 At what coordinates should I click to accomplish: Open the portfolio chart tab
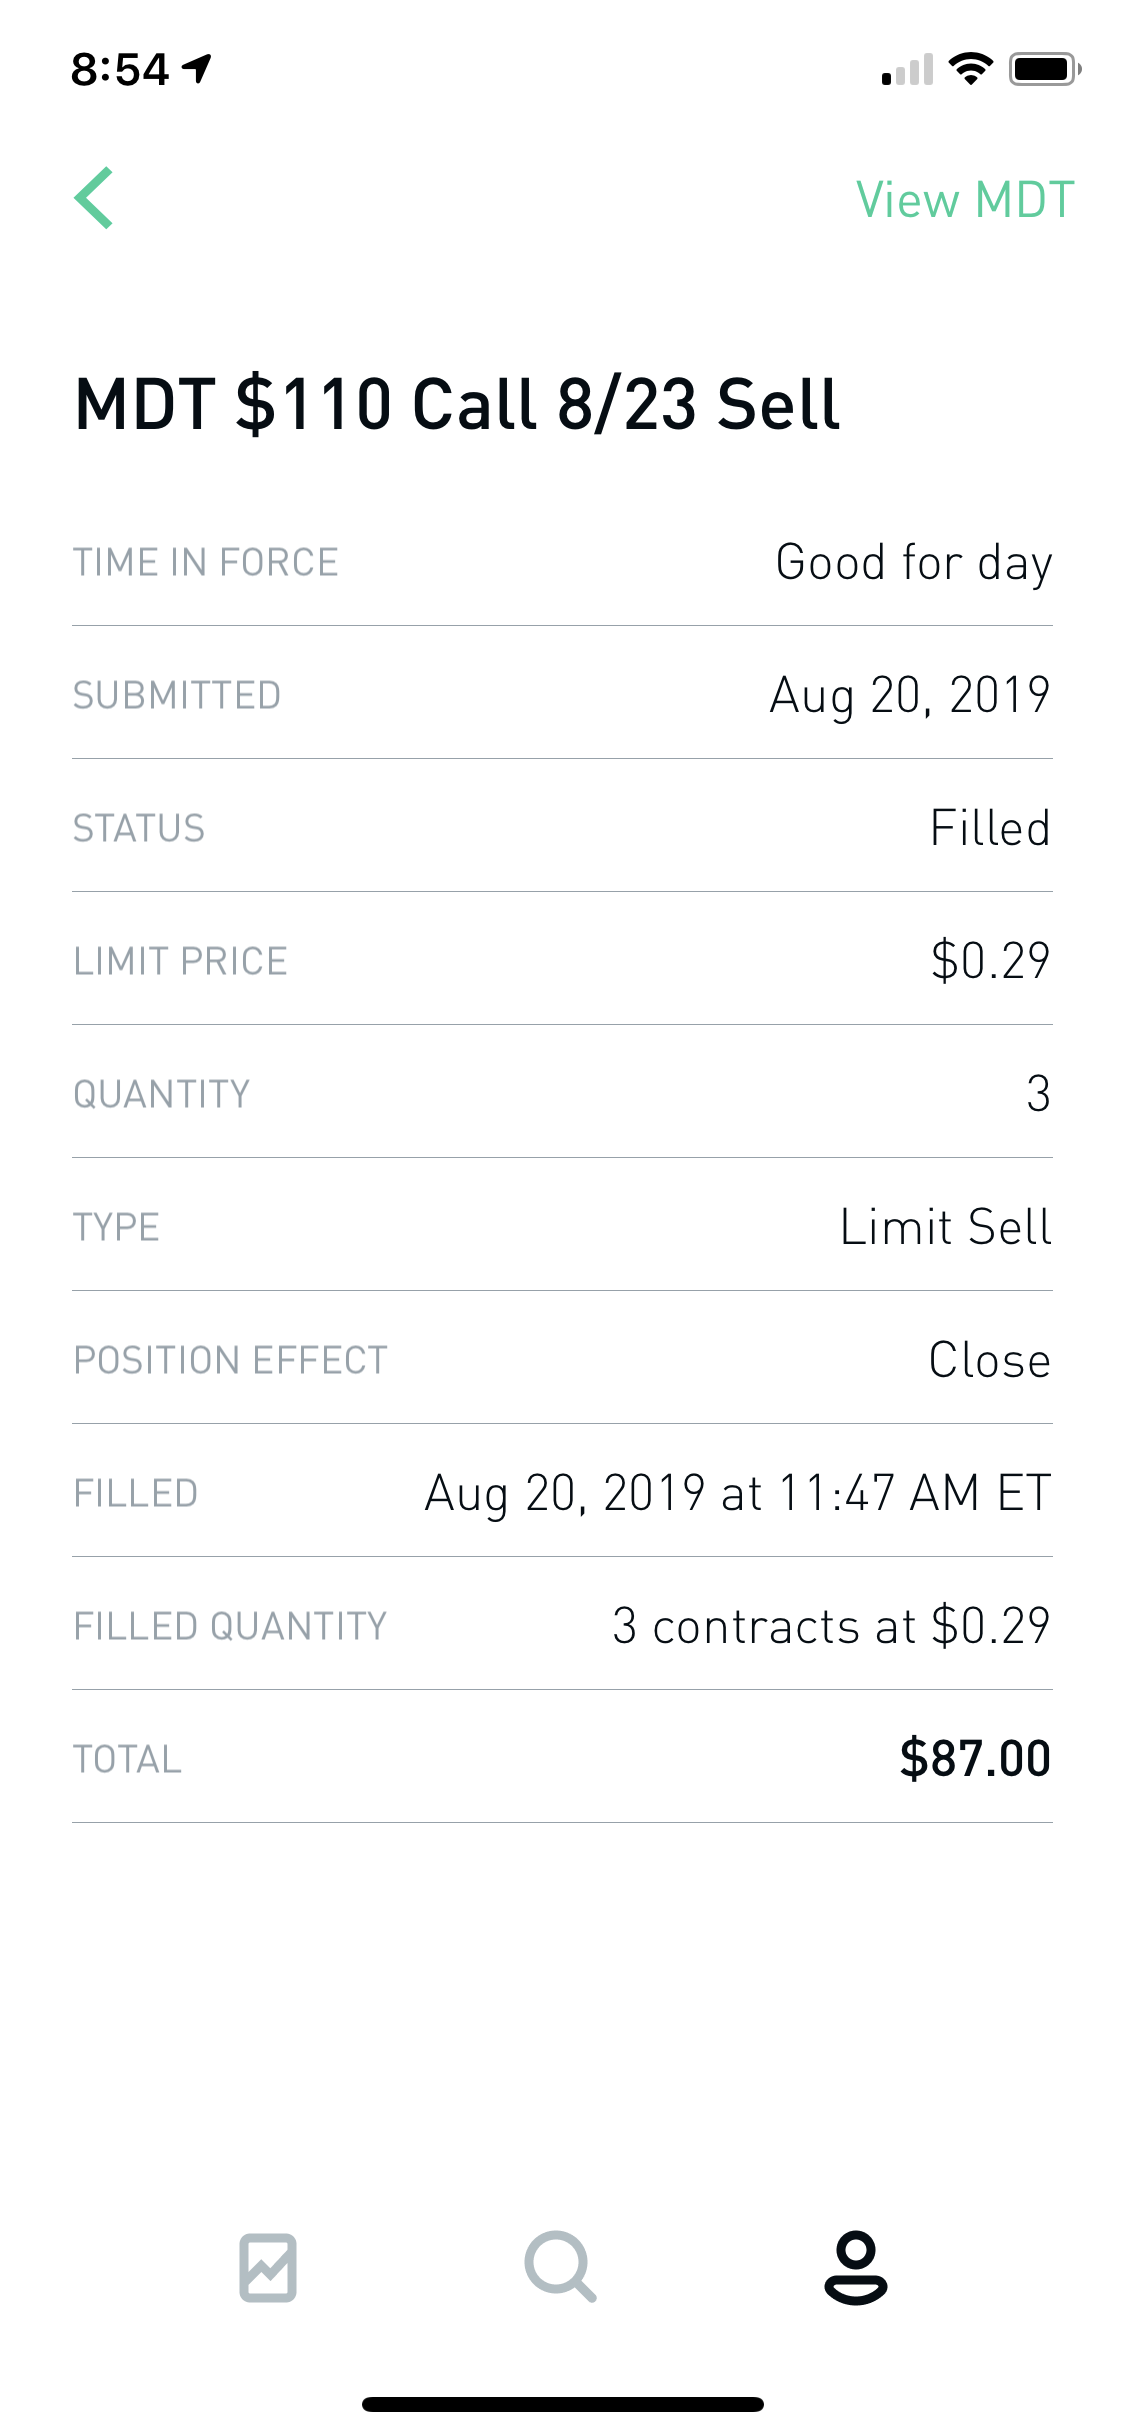click(268, 2266)
